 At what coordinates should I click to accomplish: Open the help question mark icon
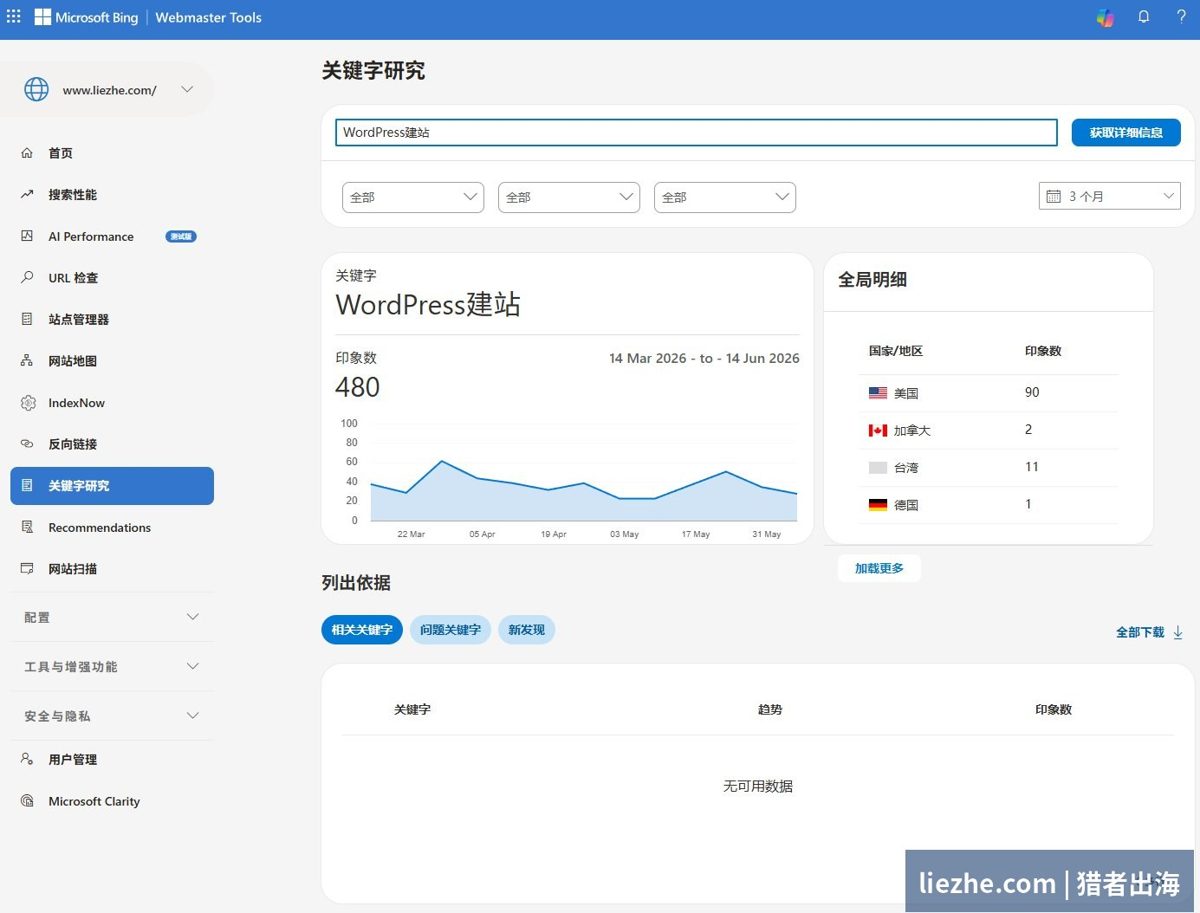click(x=1181, y=17)
